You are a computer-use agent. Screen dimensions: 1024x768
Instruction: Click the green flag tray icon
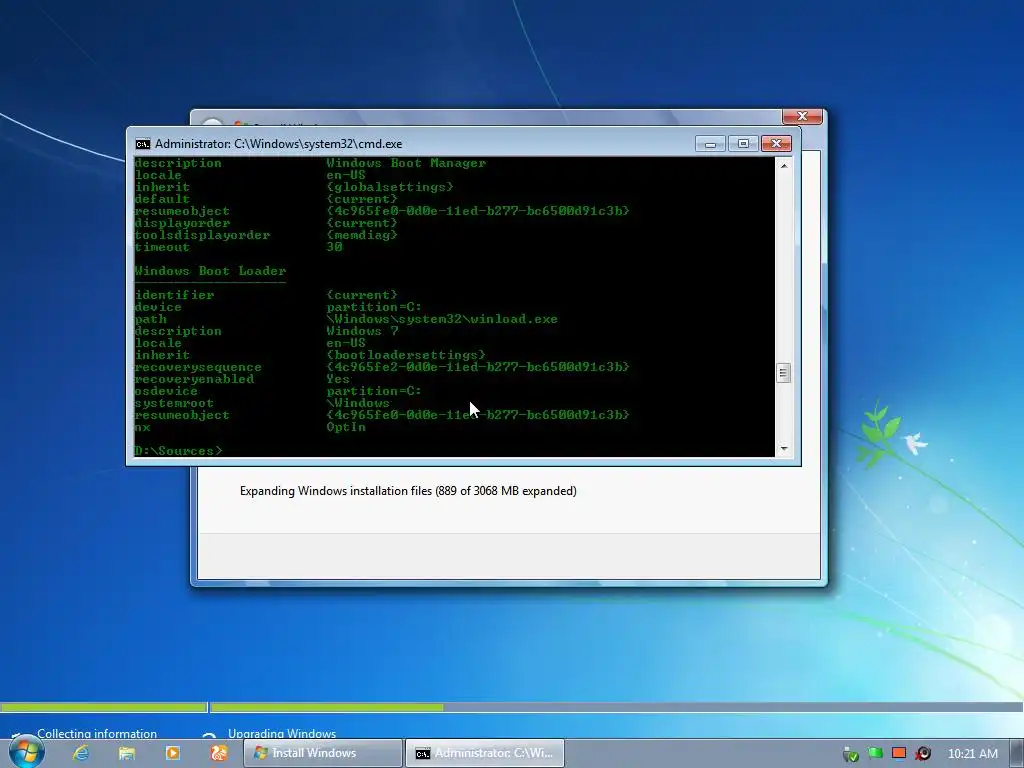click(x=875, y=753)
